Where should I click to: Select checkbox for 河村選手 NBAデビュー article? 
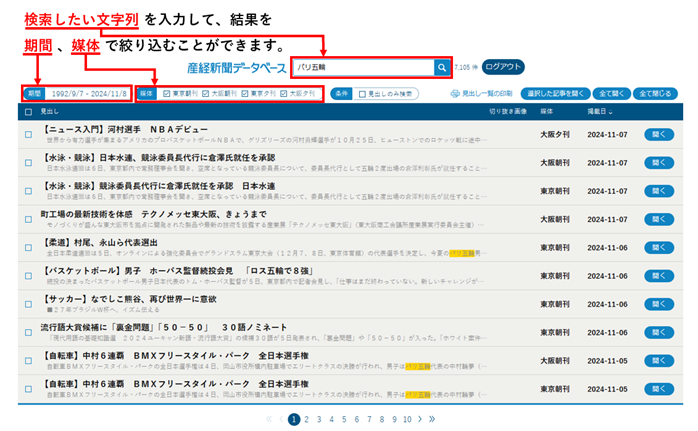pos(28,134)
